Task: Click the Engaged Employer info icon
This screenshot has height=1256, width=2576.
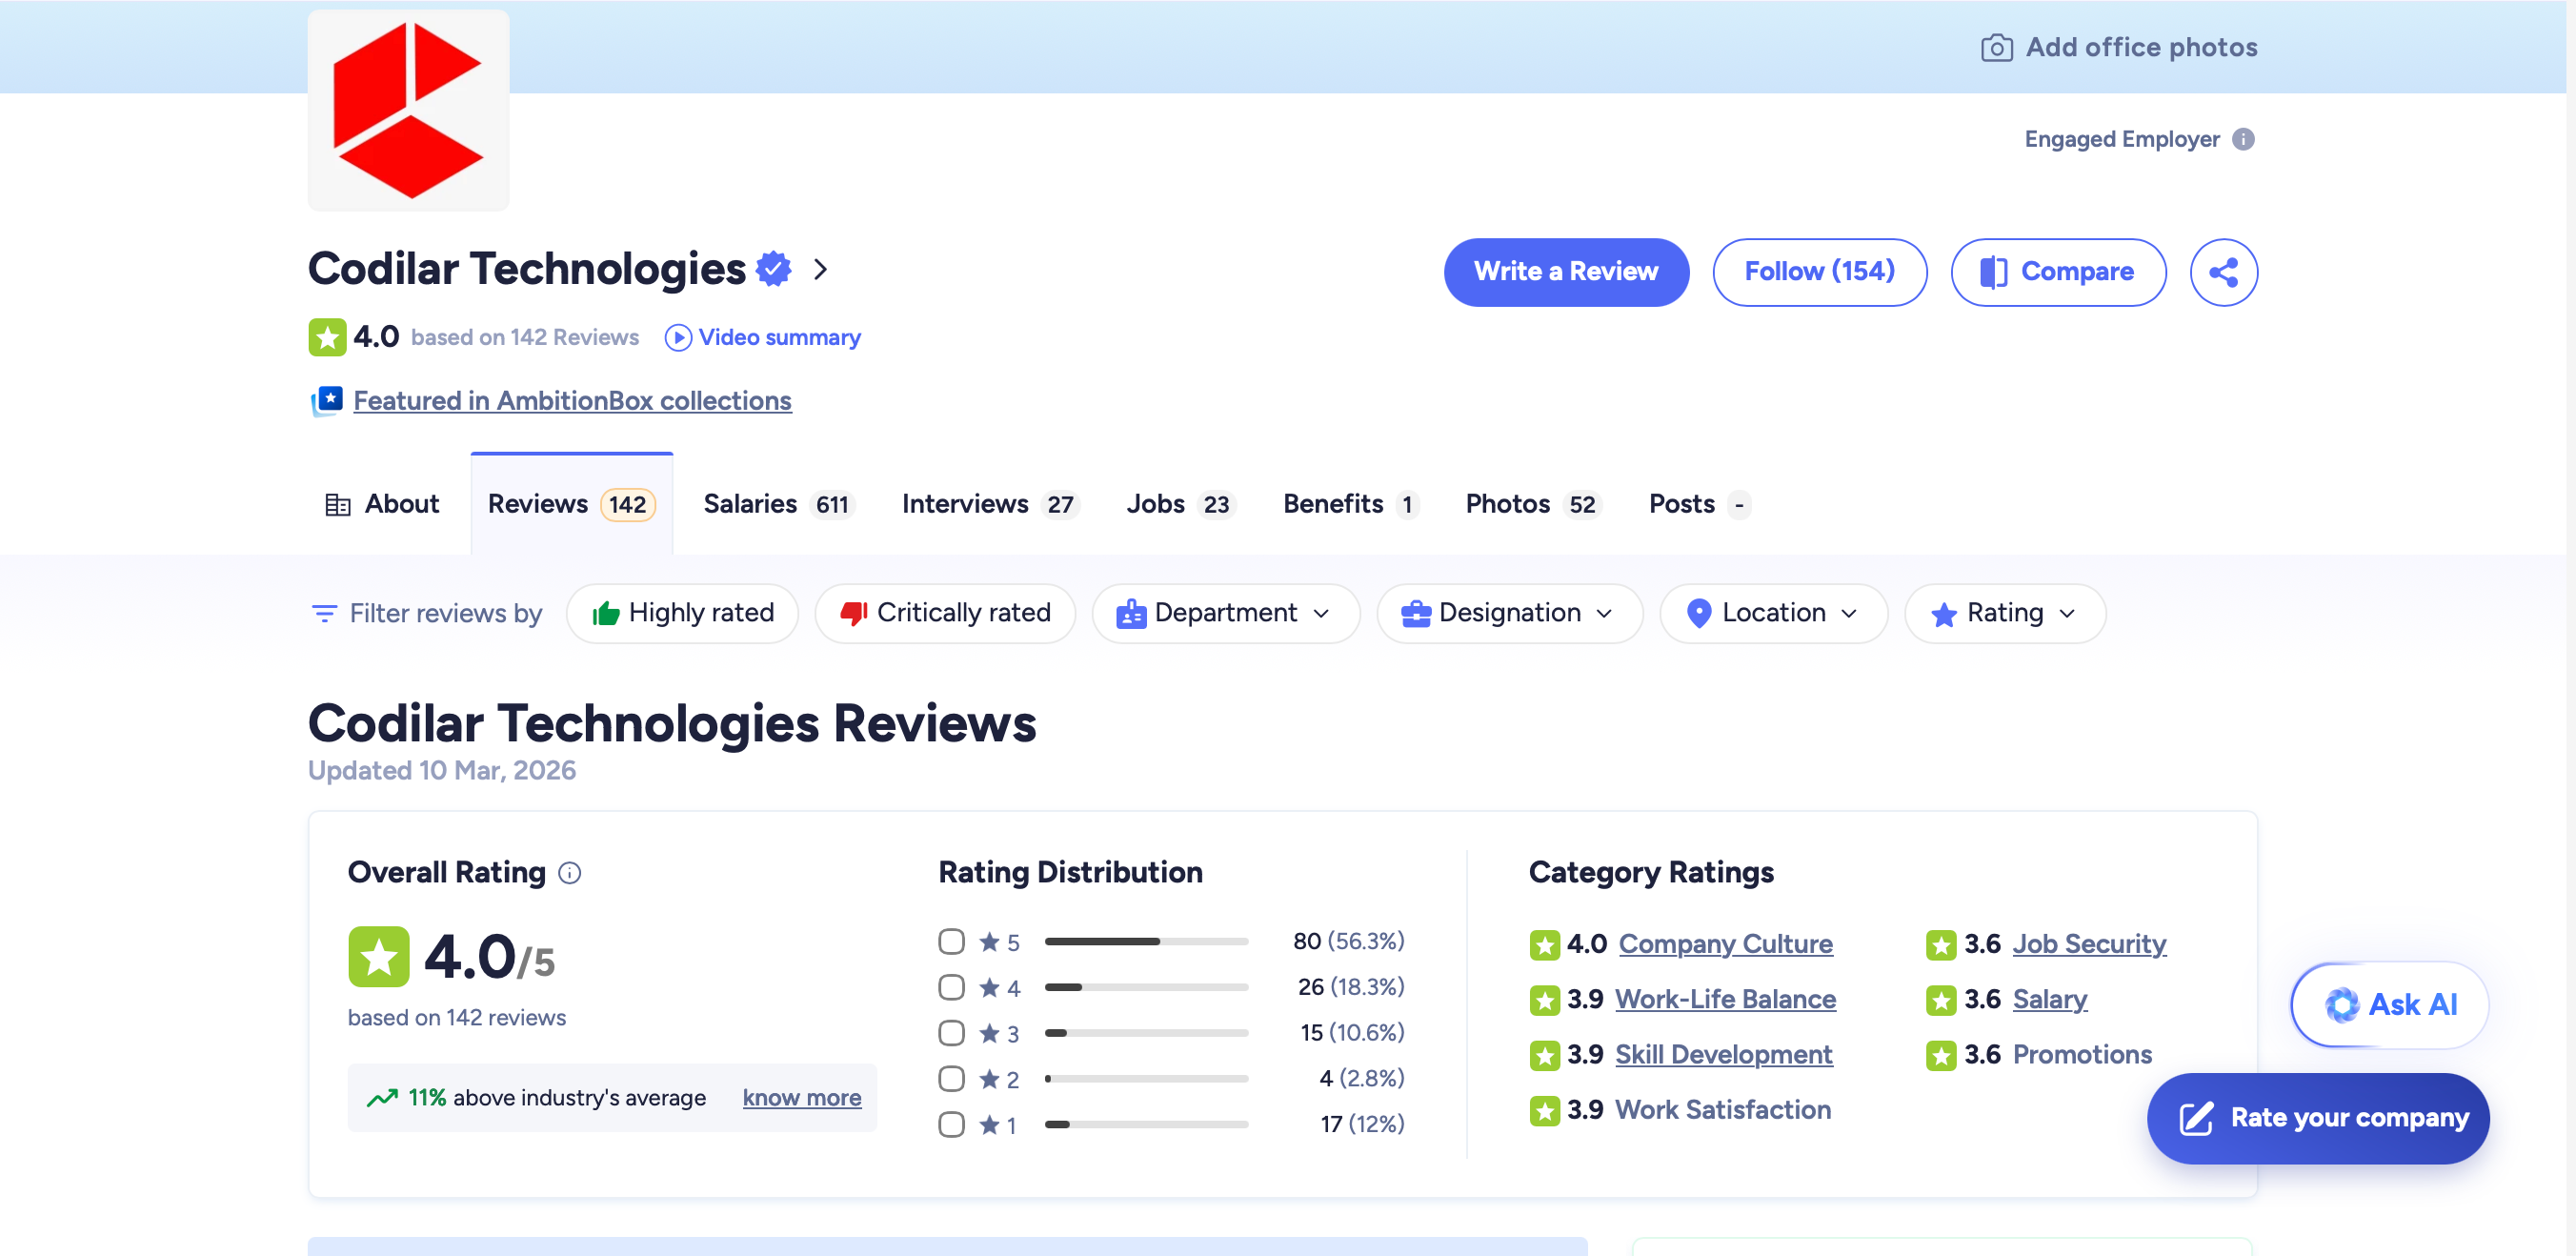Action: 2243,139
